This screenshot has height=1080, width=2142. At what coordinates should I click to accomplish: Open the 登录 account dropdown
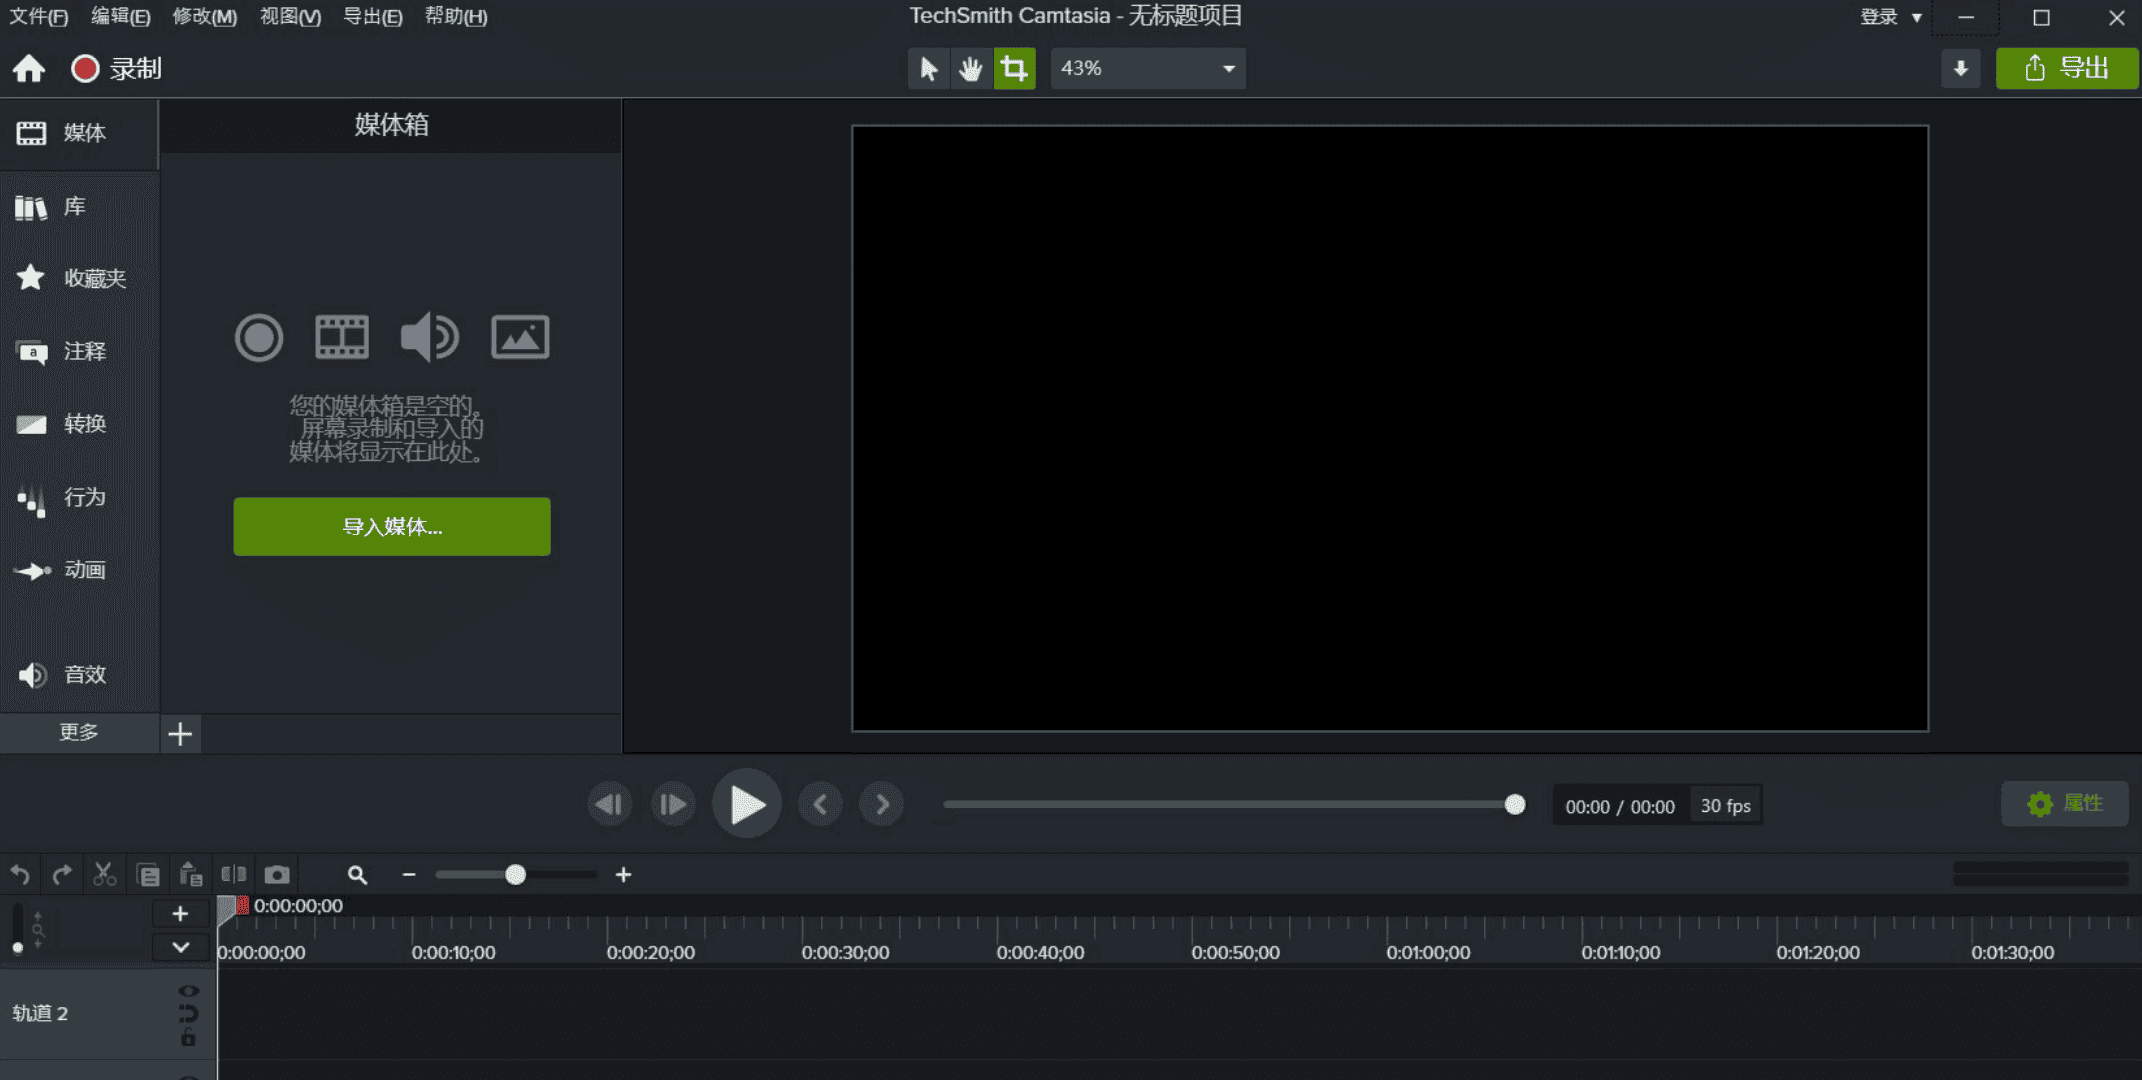1890,17
